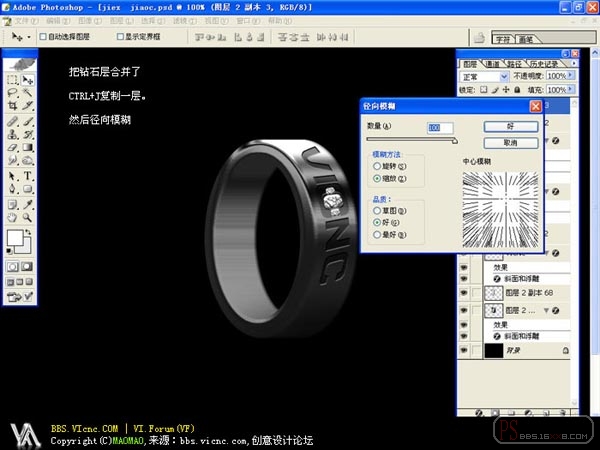Open the 画笔 tab in palette well
Viewport: 600px width, 450px height.
(x=526, y=39)
